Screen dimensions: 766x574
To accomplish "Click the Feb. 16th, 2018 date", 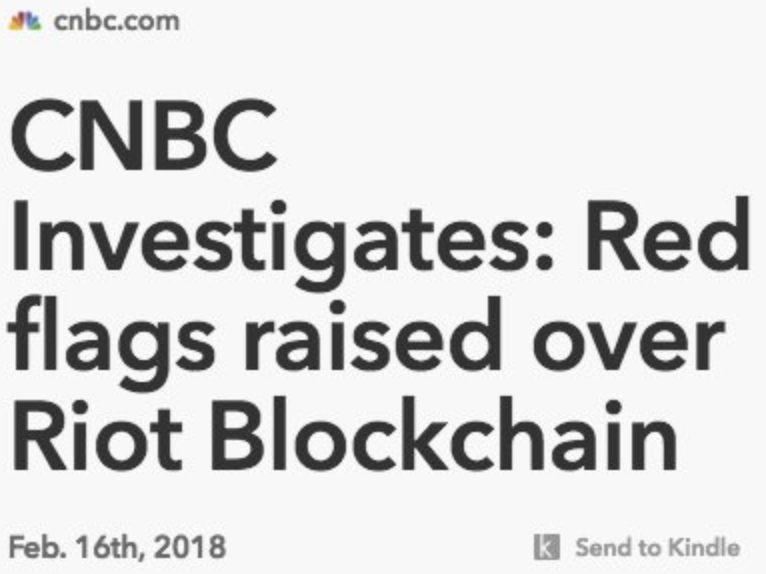I will pyautogui.click(x=117, y=547).
